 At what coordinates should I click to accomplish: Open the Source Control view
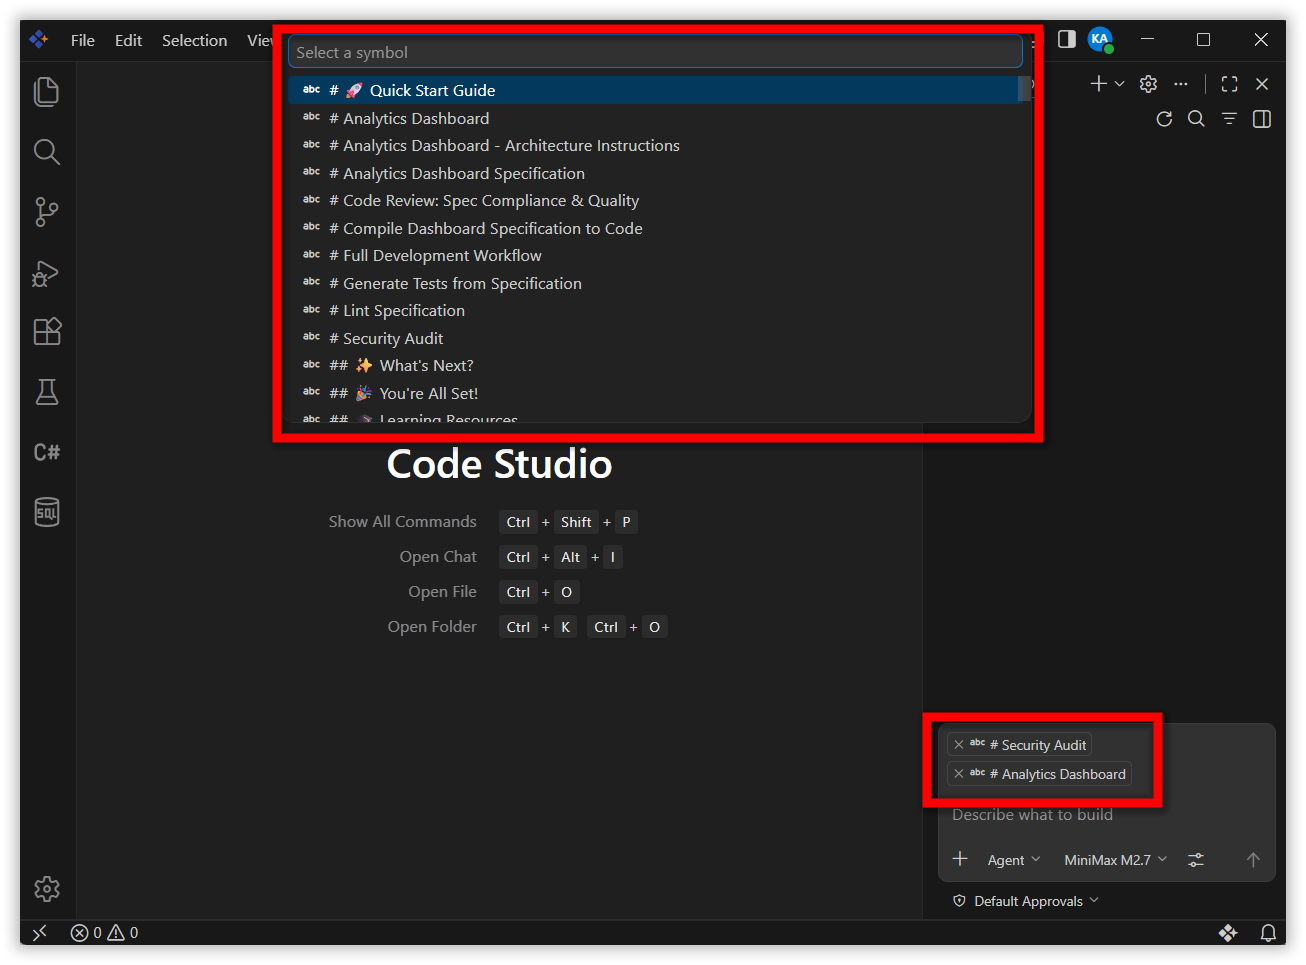click(47, 212)
